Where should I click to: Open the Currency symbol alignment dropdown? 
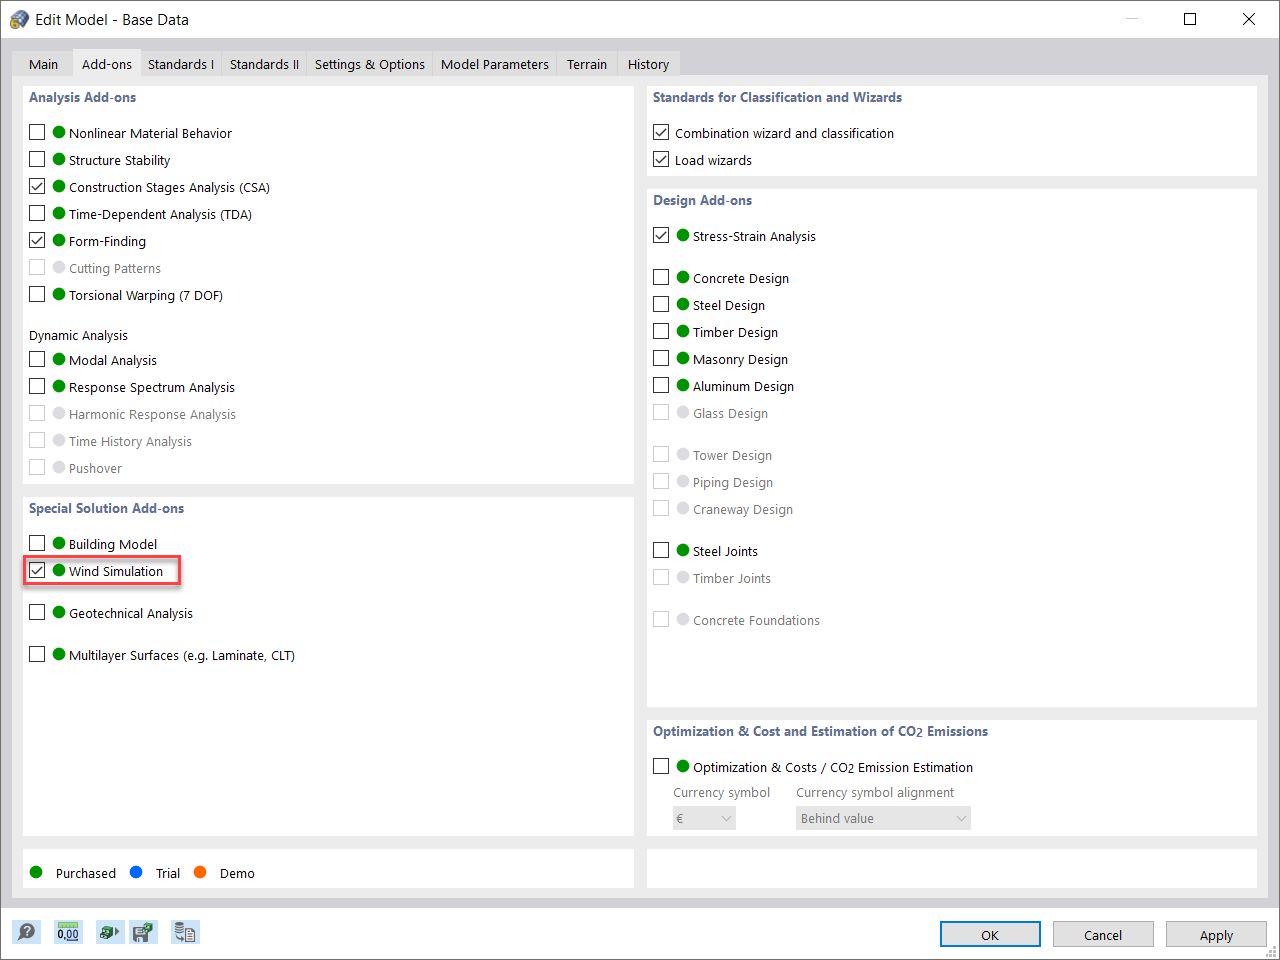(883, 817)
